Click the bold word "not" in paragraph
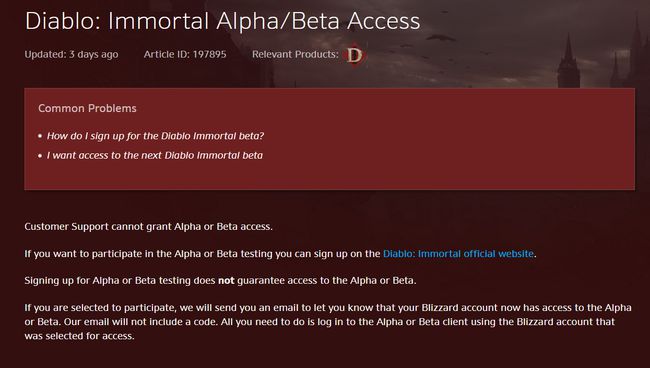This screenshot has height=368, width=650. tap(226, 281)
